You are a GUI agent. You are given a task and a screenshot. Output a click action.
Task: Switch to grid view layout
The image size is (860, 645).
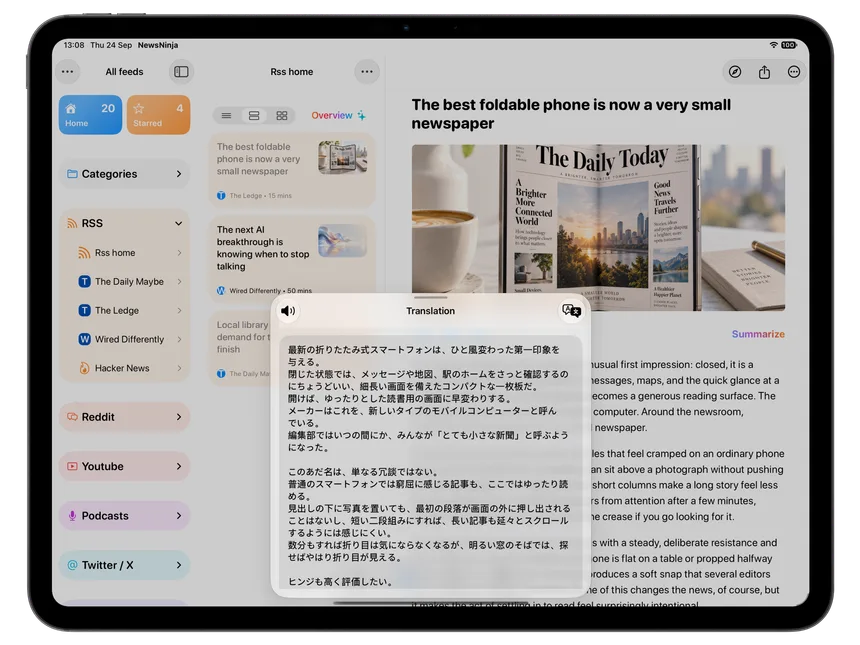pos(281,115)
